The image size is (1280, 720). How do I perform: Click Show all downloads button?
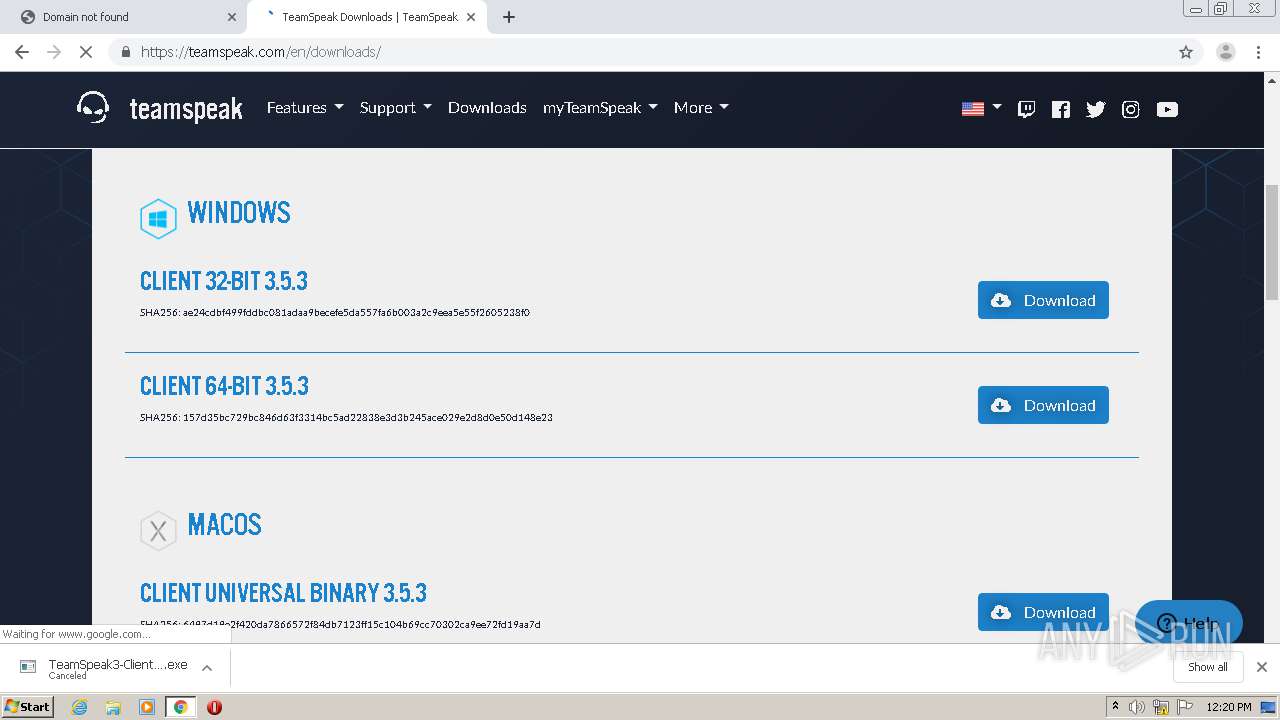(1207, 667)
